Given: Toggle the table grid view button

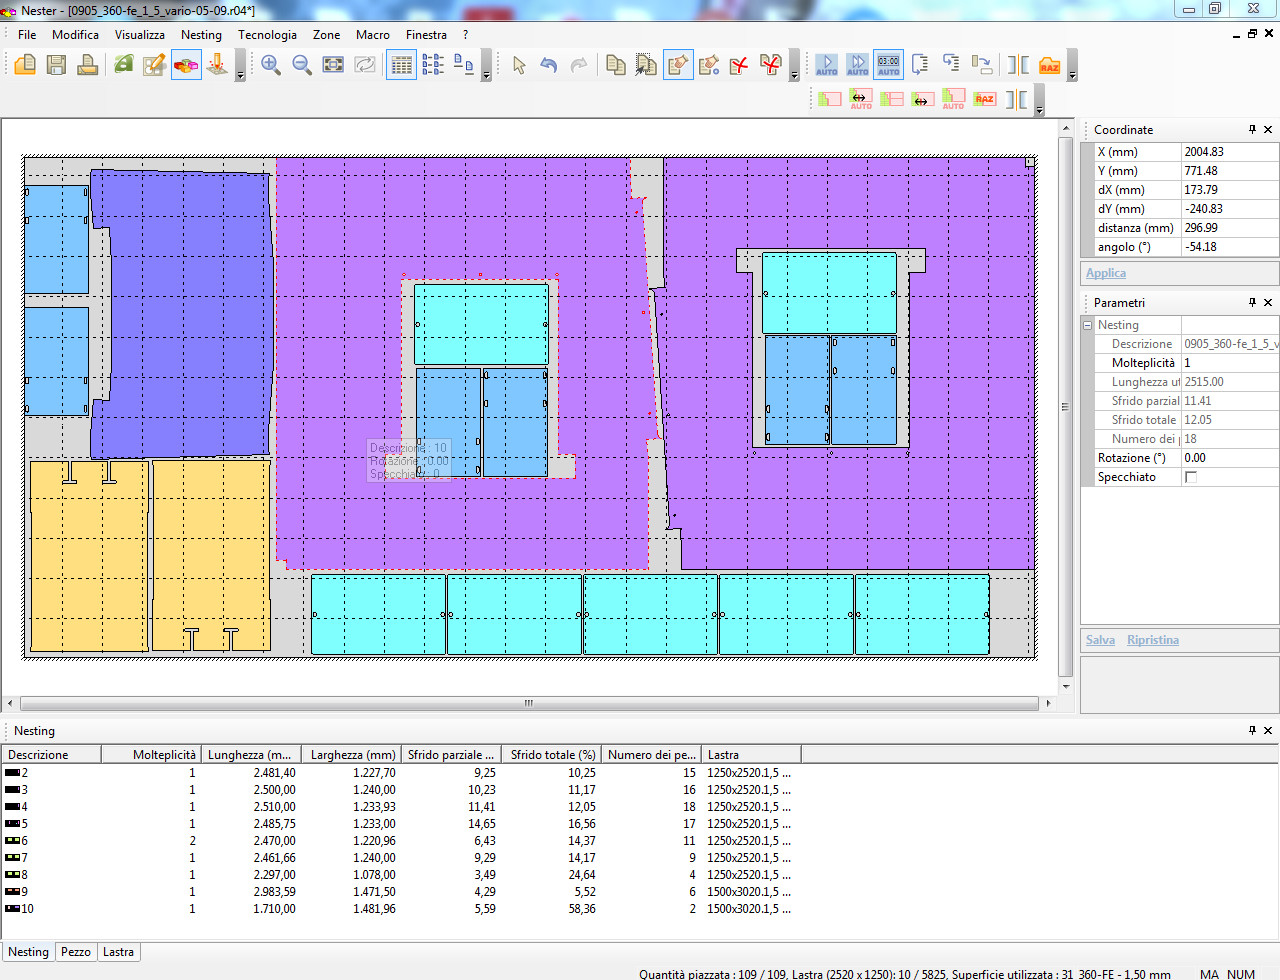Looking at the screenshot, I should 402,65.
